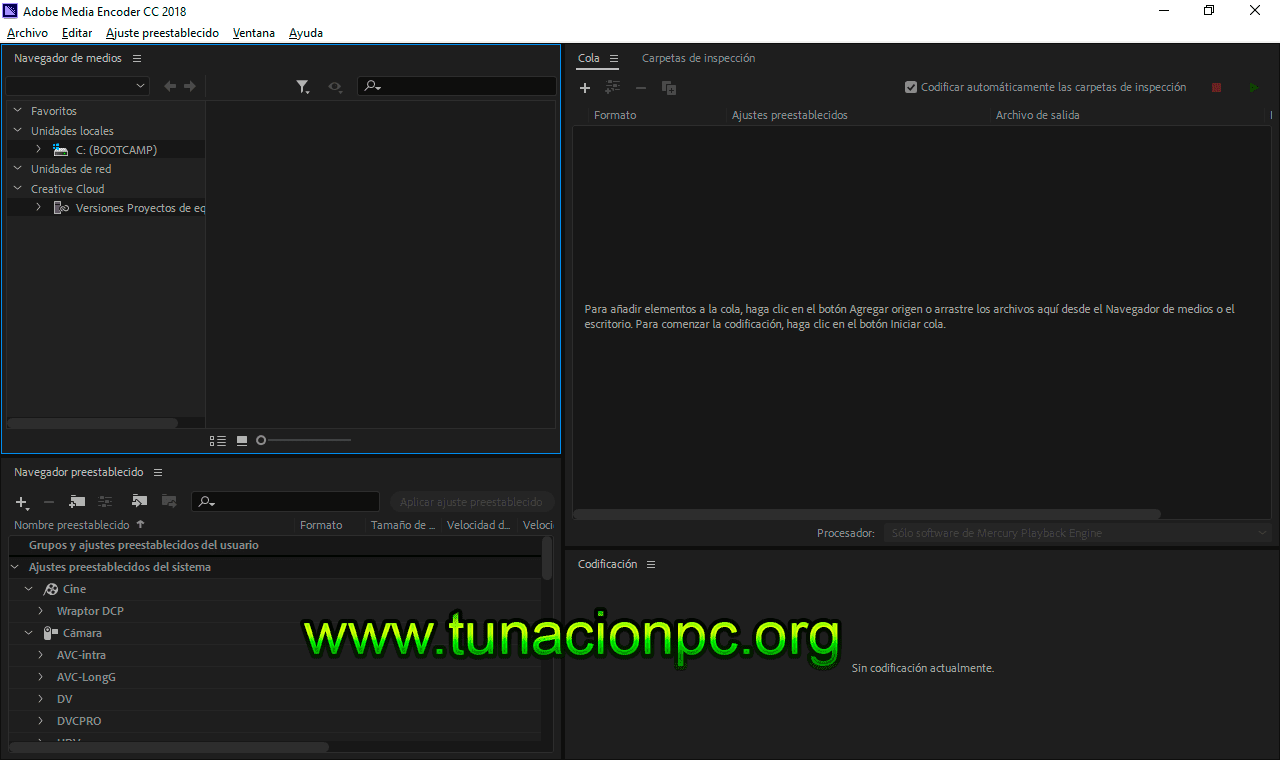Viewport: 1280px width, 760px height.
Task: Toggle Codificar automáticamente las carpetas de inspección checkbox
Action: (x=911, y=87)
